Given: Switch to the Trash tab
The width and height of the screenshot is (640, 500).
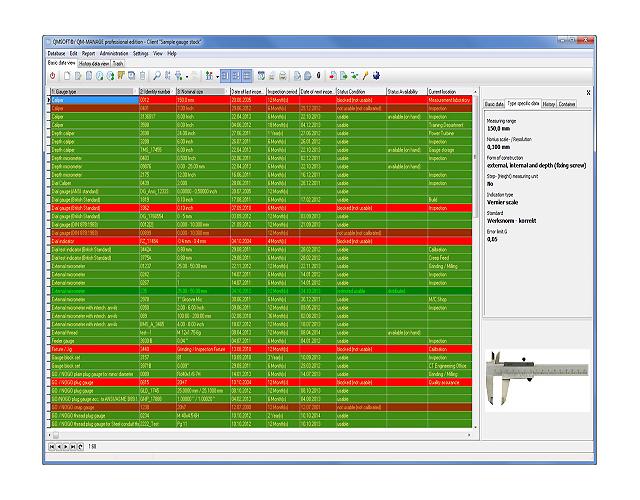Looking at the screenshot, I should click(118, 64).
